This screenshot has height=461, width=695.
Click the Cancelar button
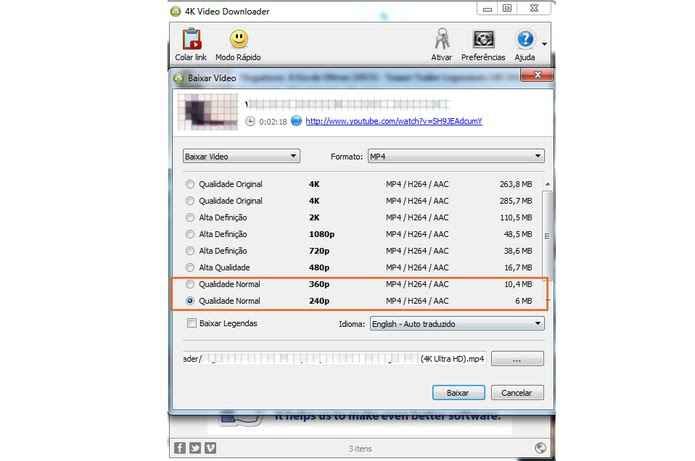pos(517,393)
